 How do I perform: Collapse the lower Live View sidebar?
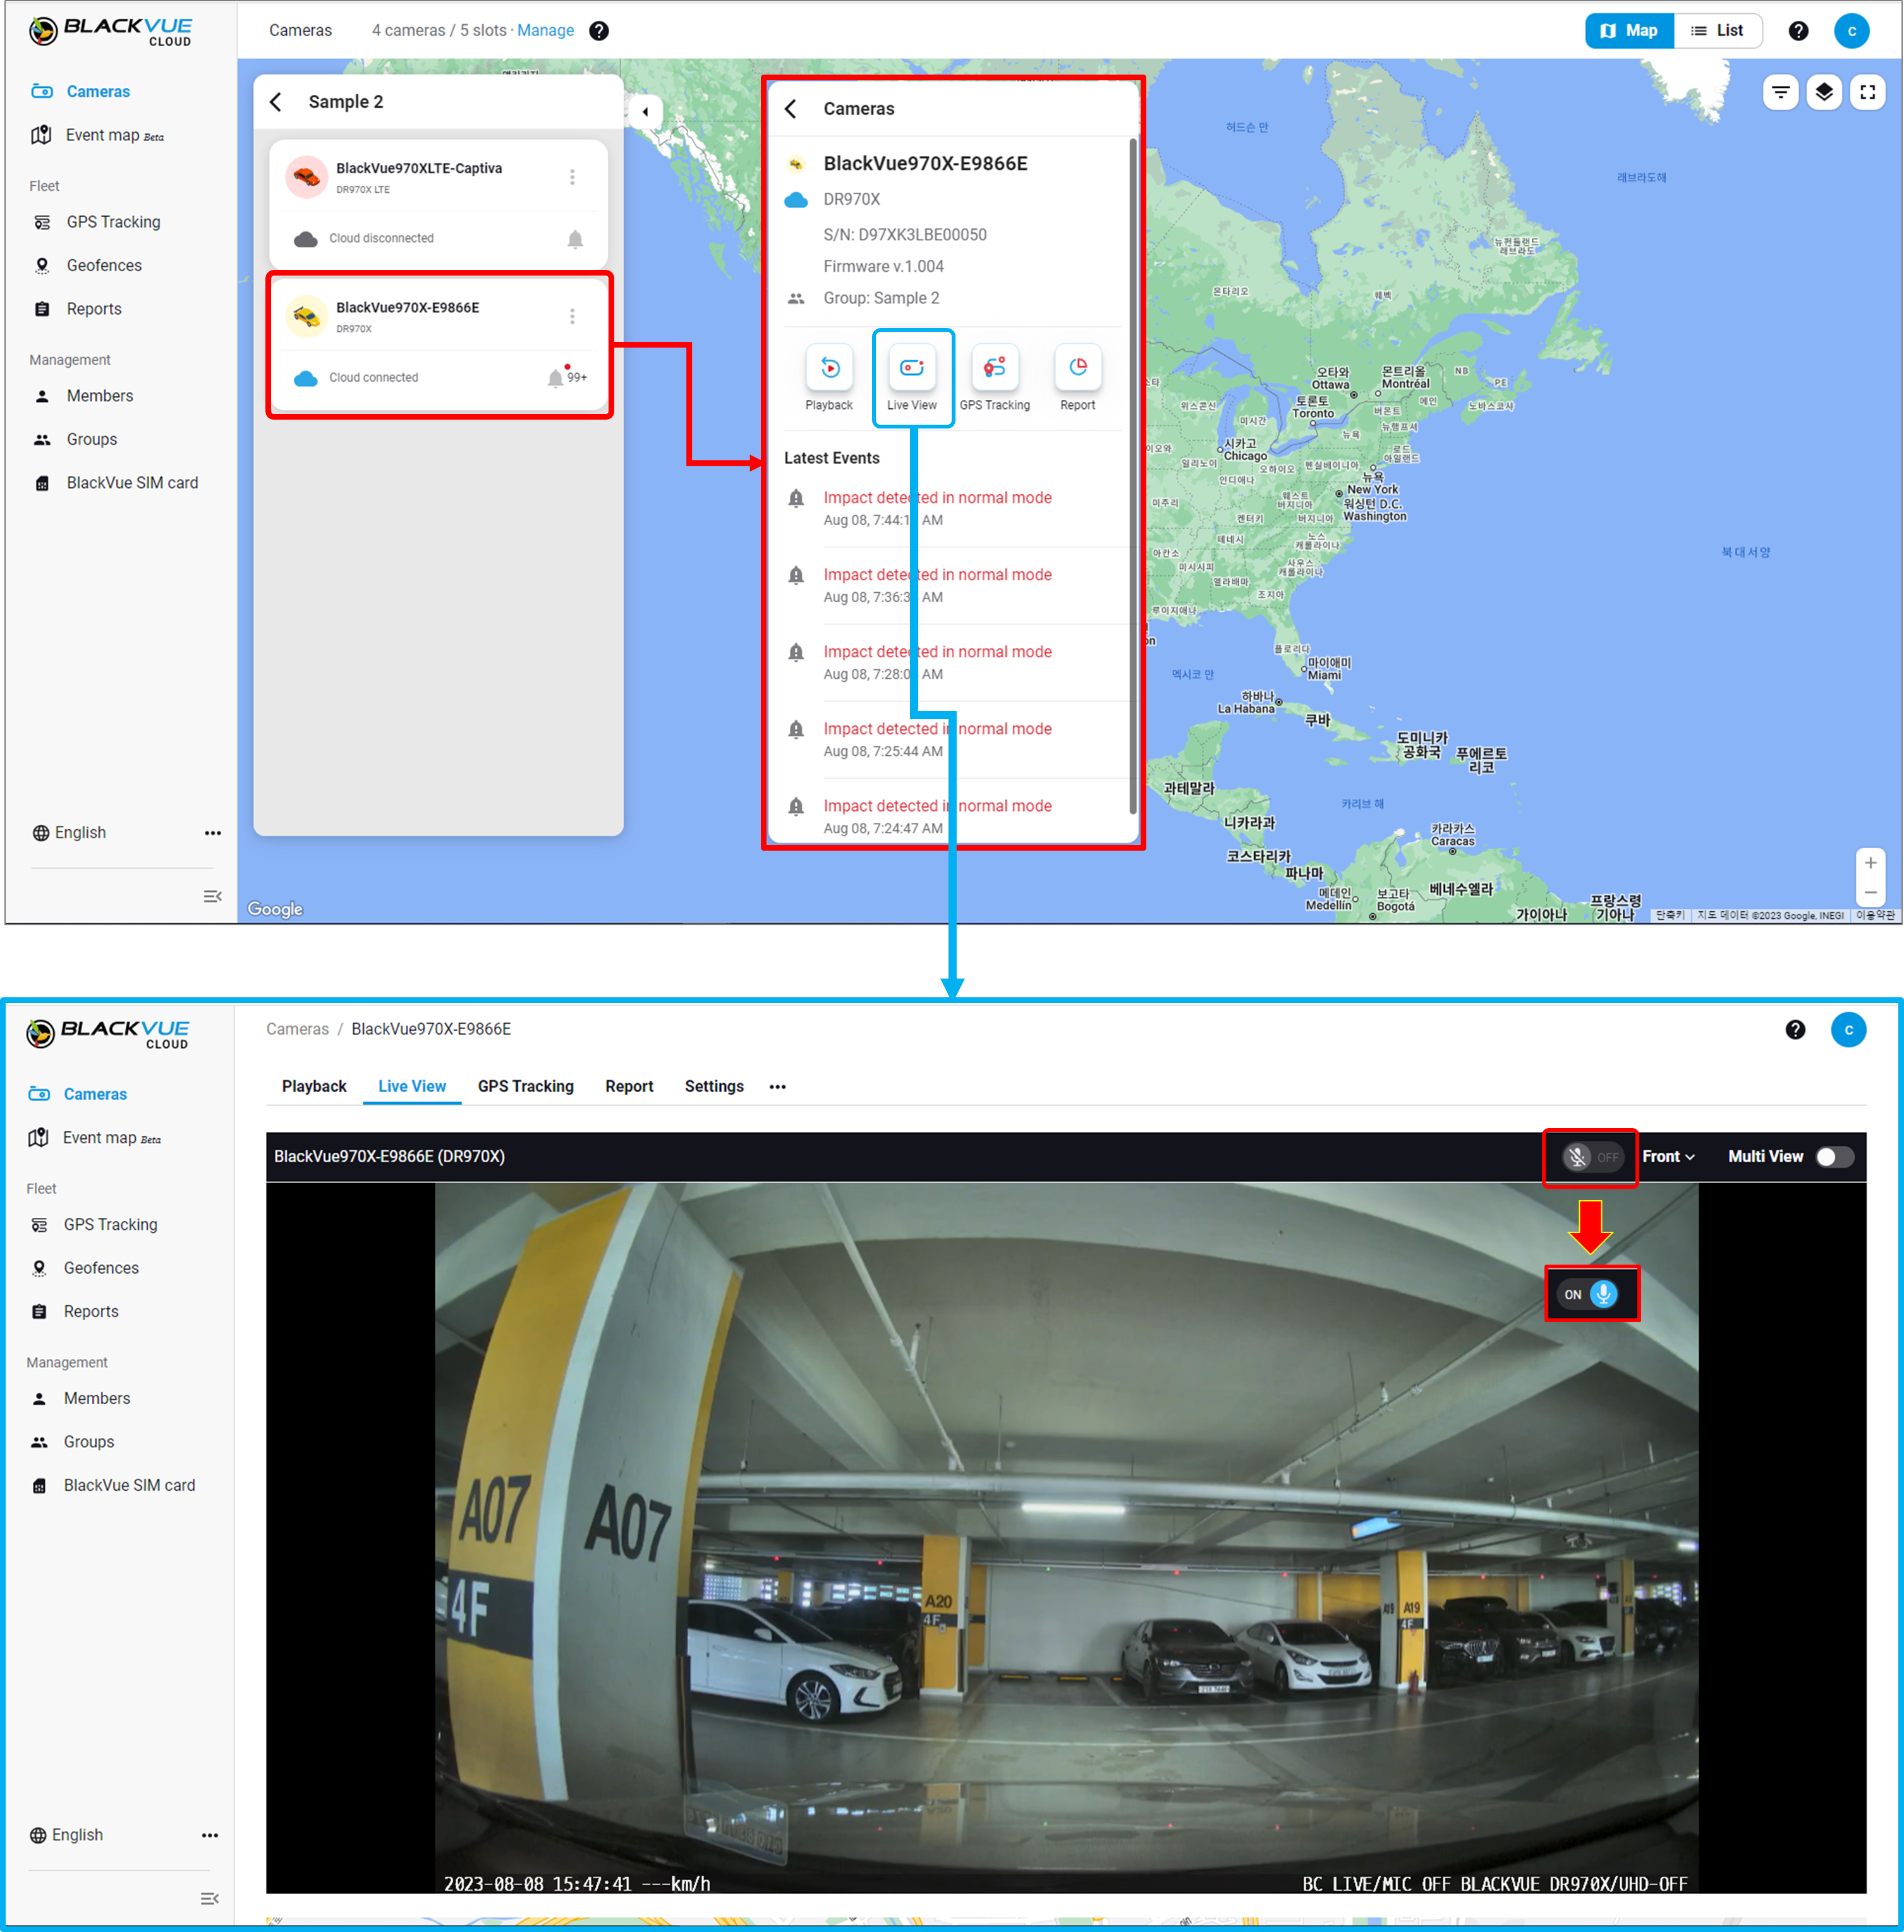[209, 1898]
